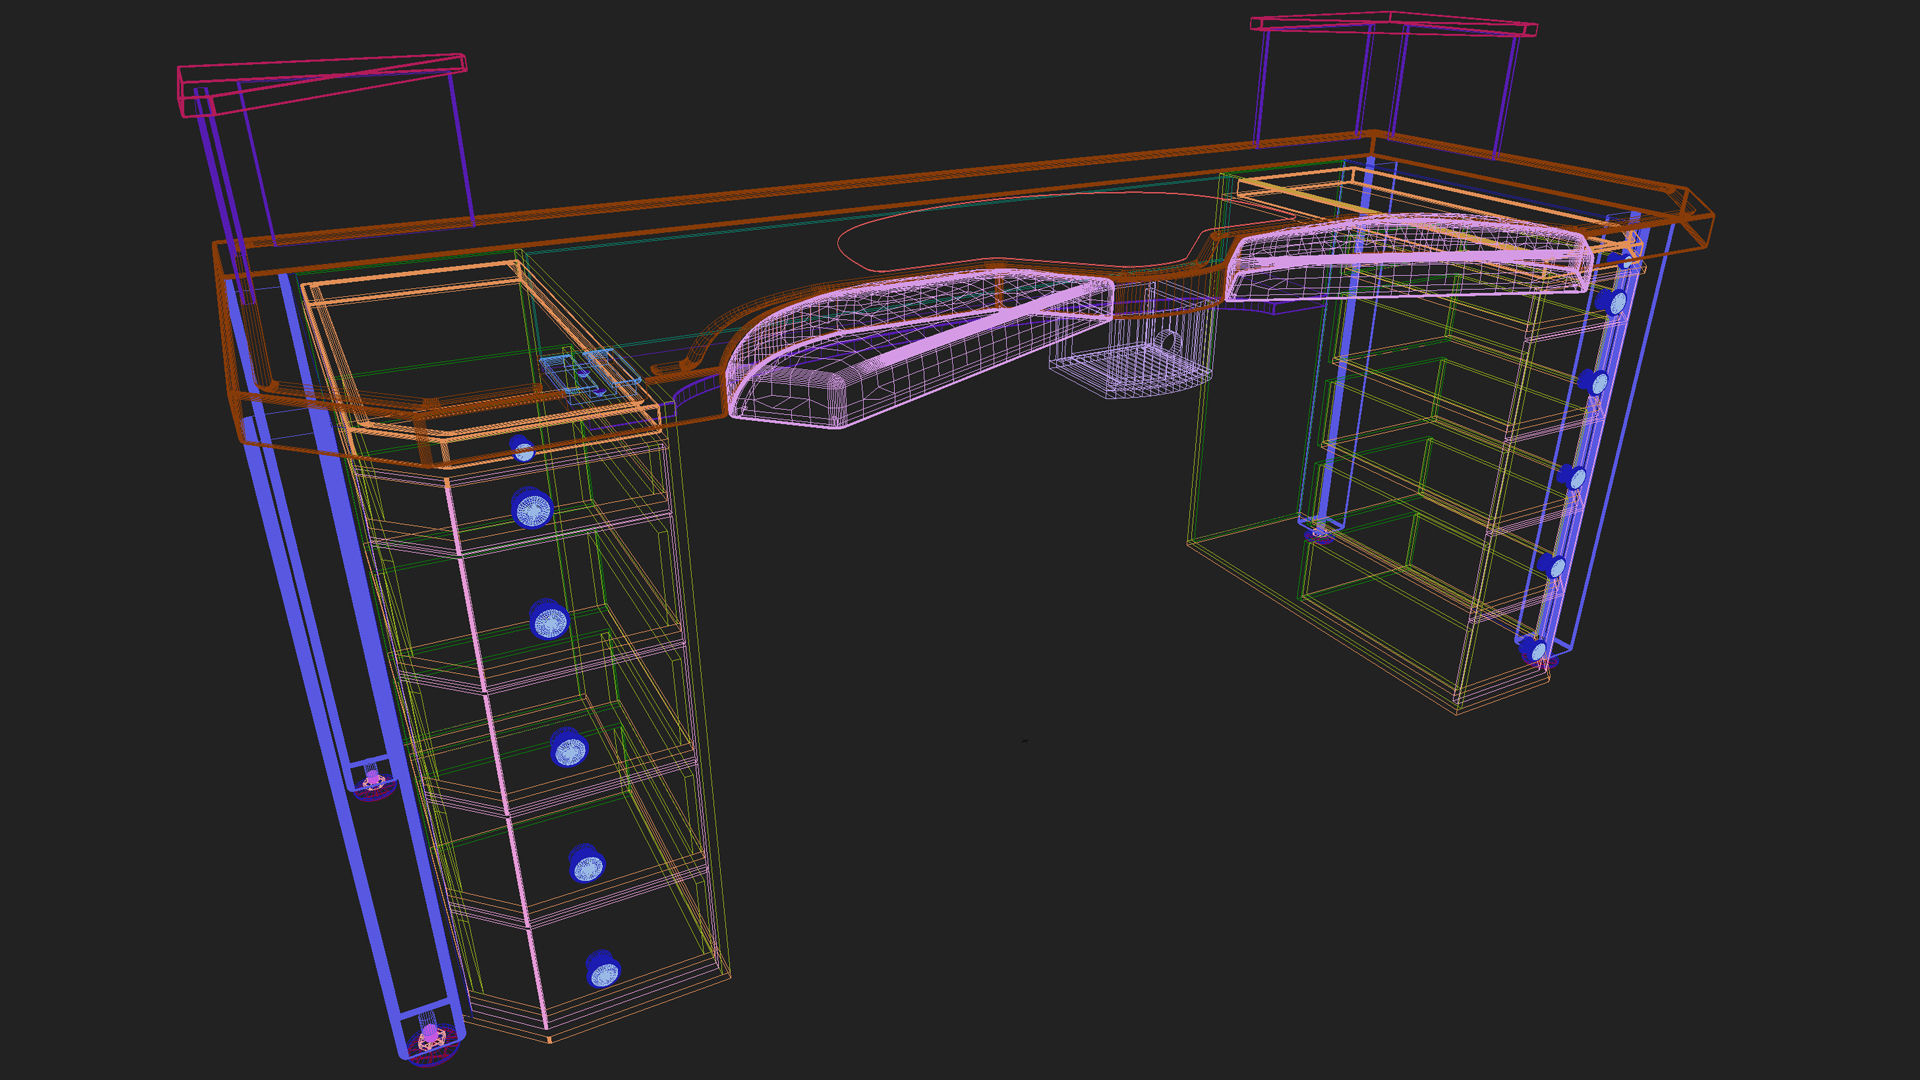Select the topmost knob on right cabinet
1920x1080 pixels.
point(1611,301)
